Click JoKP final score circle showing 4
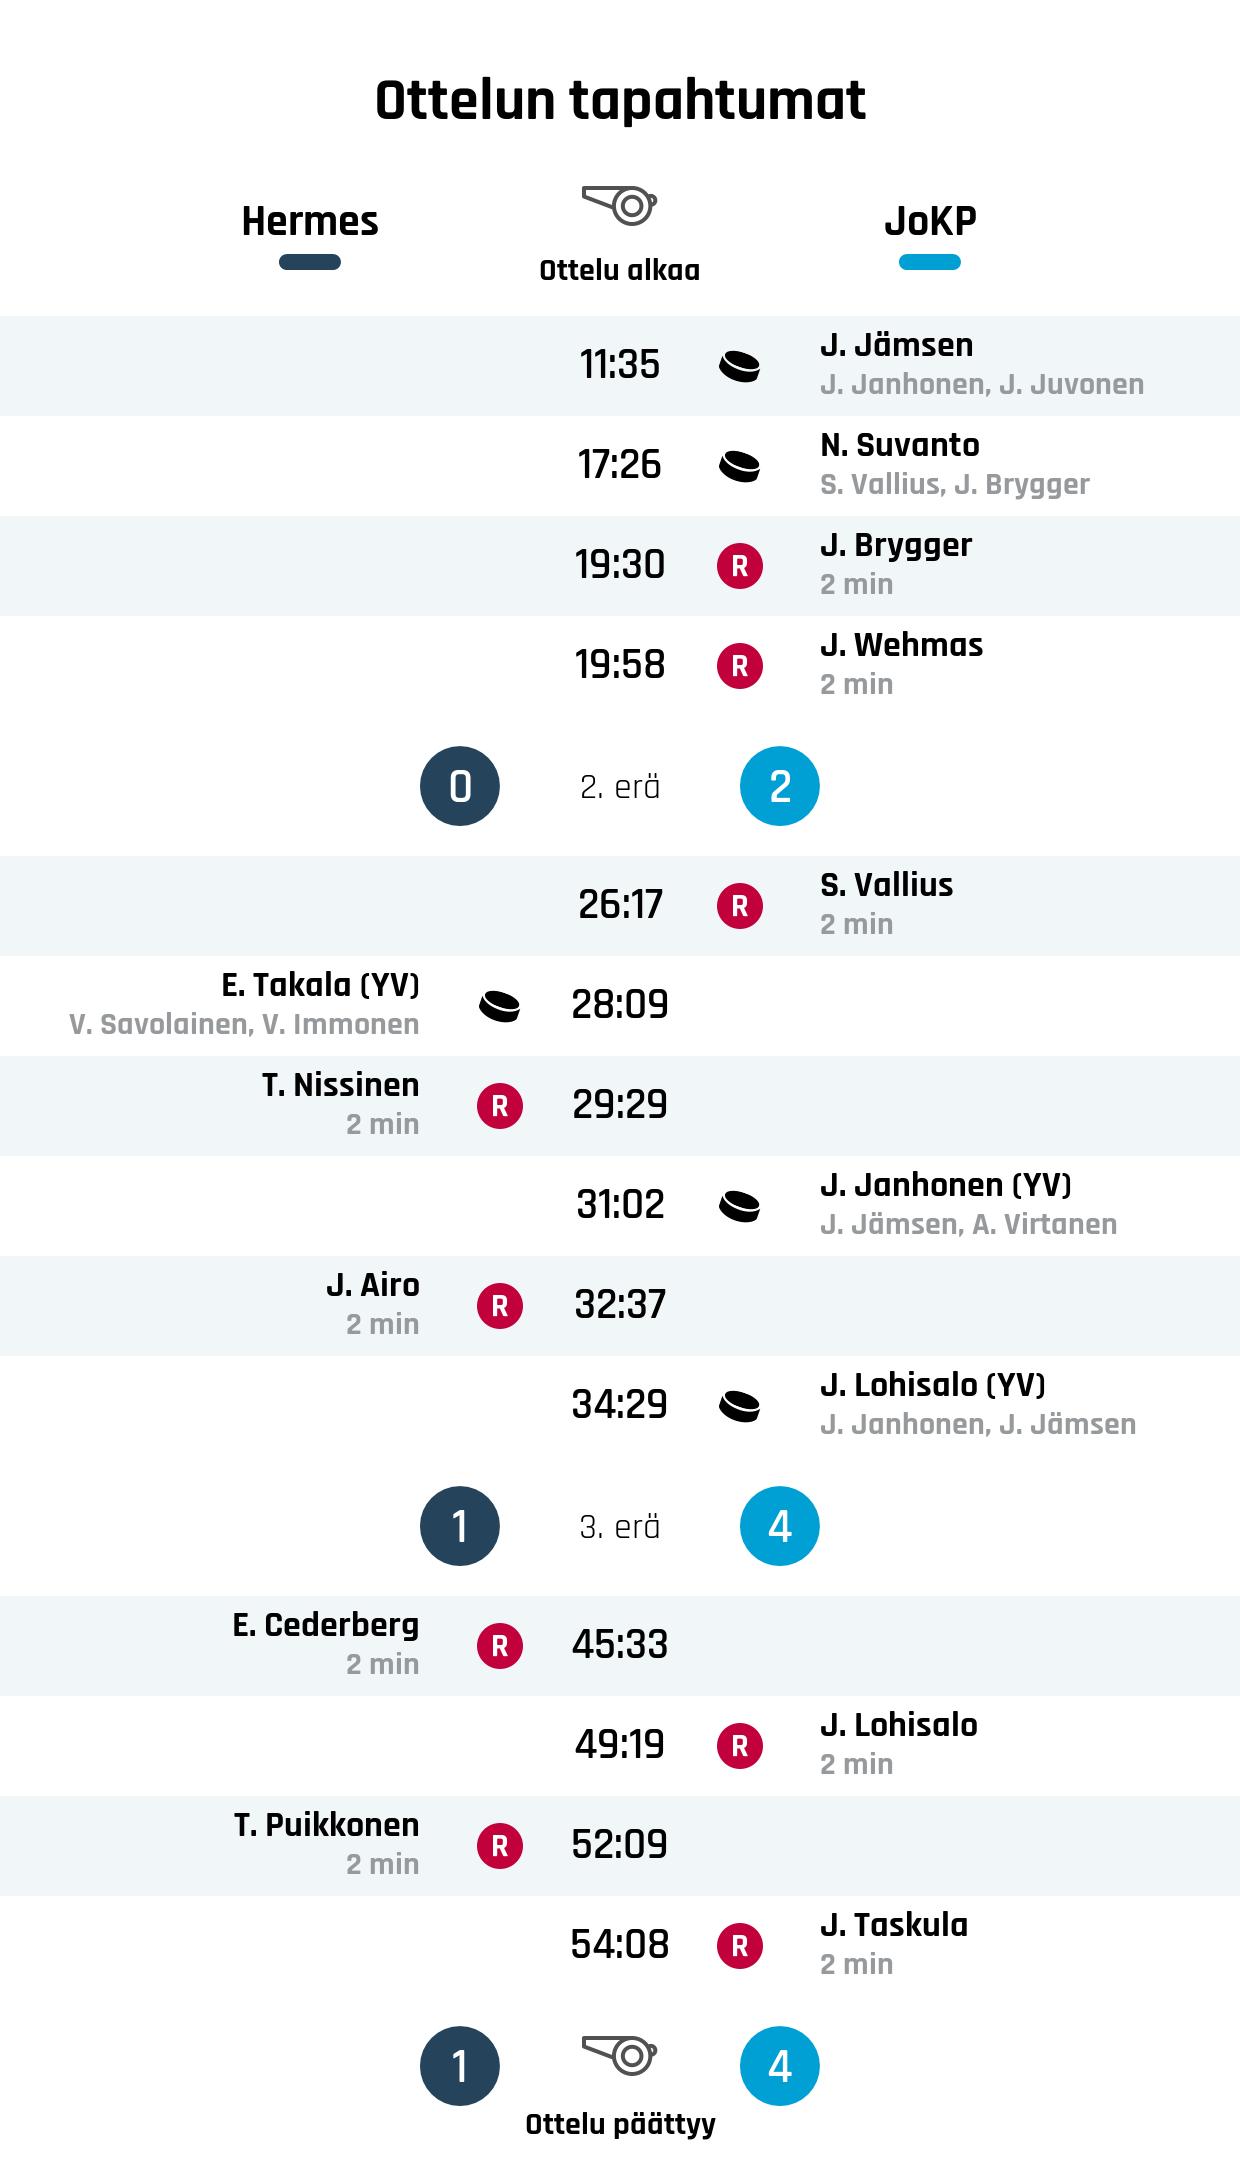 click(780, 2066)
